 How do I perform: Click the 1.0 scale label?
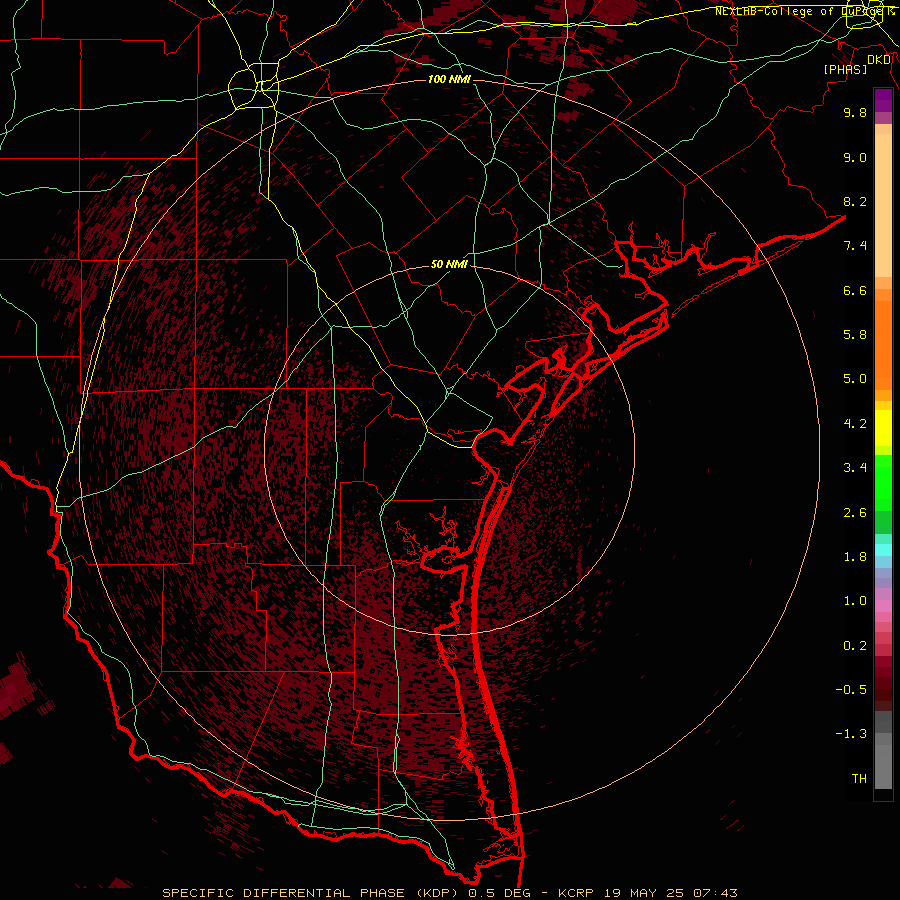point(855,601)
